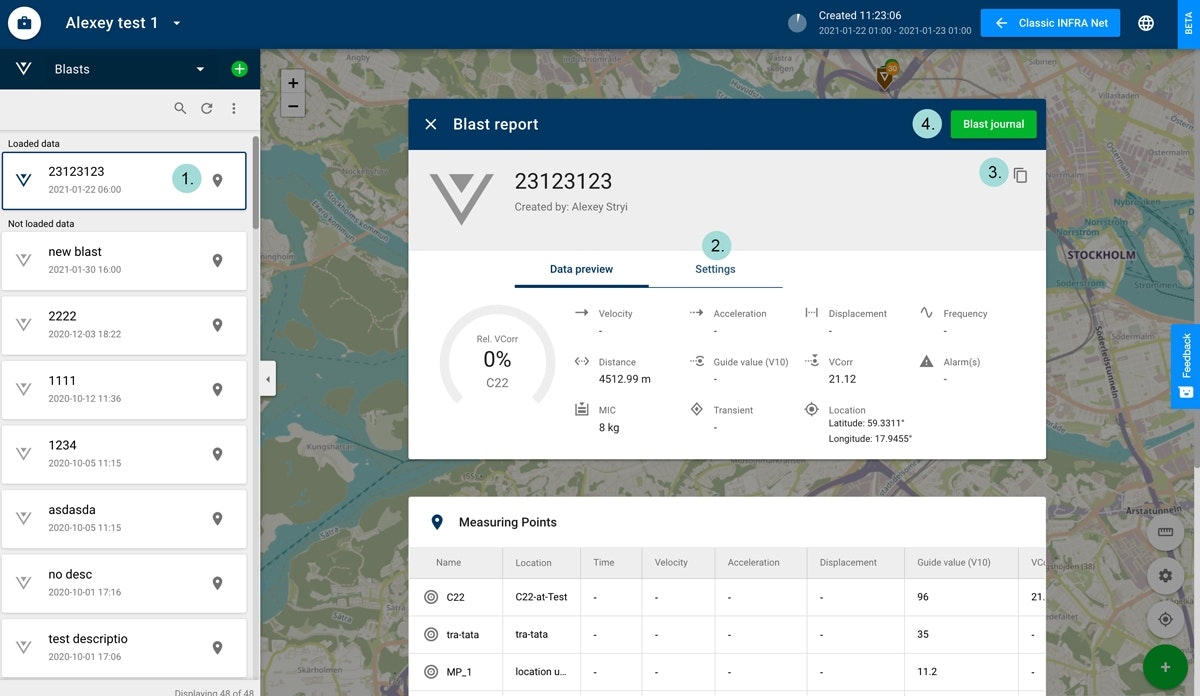Viewport: 1200px width, 696px height.
Task: Close the Blast report panel
Action: [x=431, y=124]
